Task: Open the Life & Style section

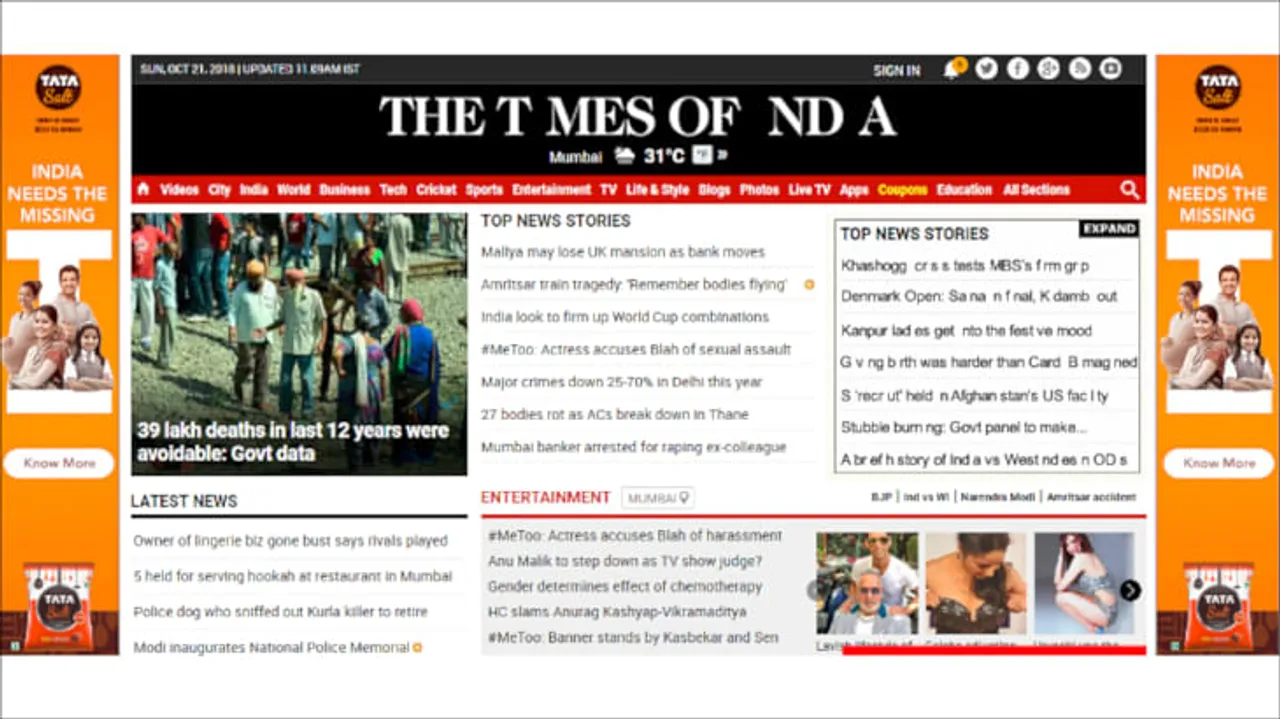Action: point(657,189)
